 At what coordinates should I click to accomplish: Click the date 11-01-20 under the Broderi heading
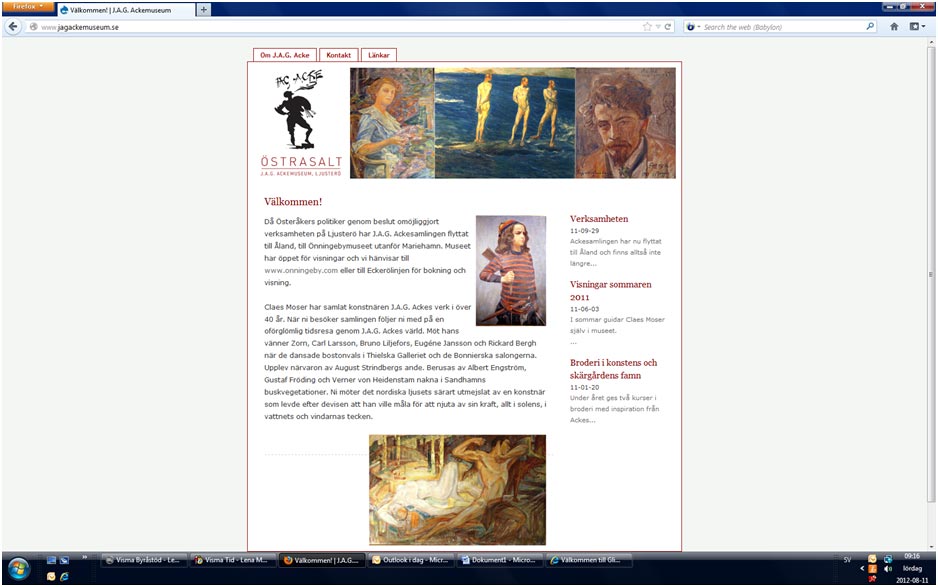(584, 387)
